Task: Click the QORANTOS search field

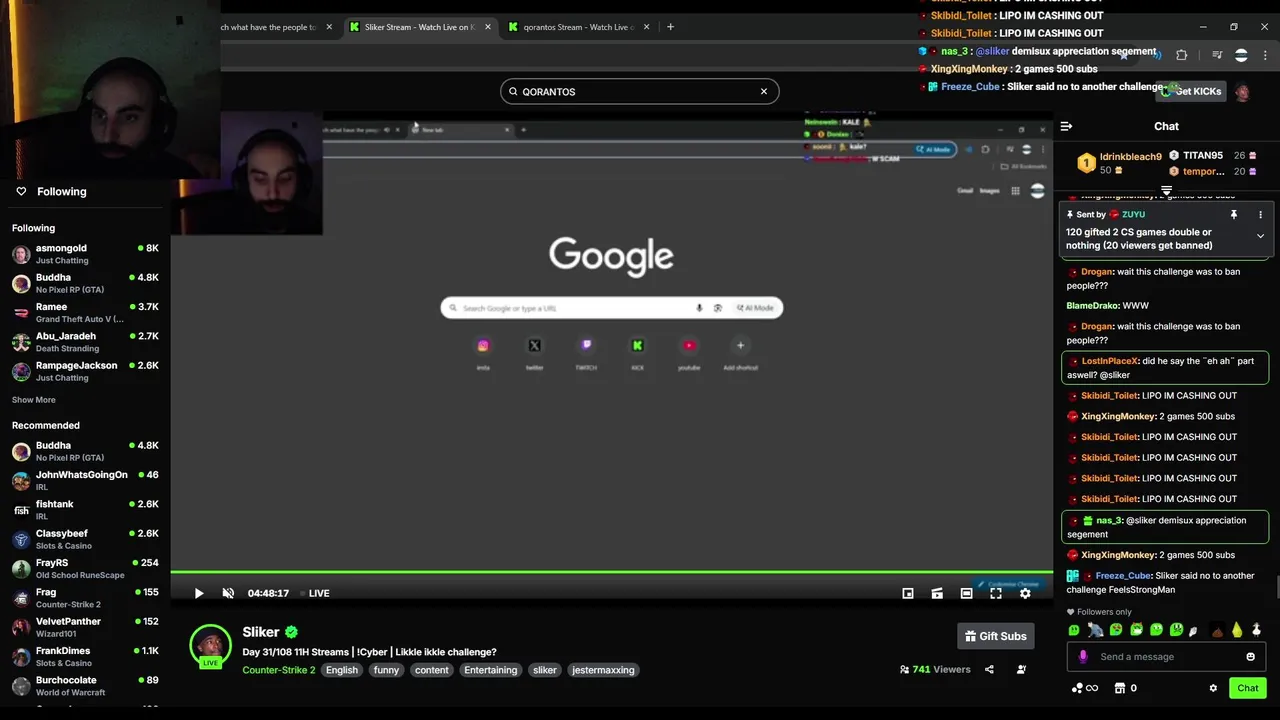Action: (x=640, y=91)
